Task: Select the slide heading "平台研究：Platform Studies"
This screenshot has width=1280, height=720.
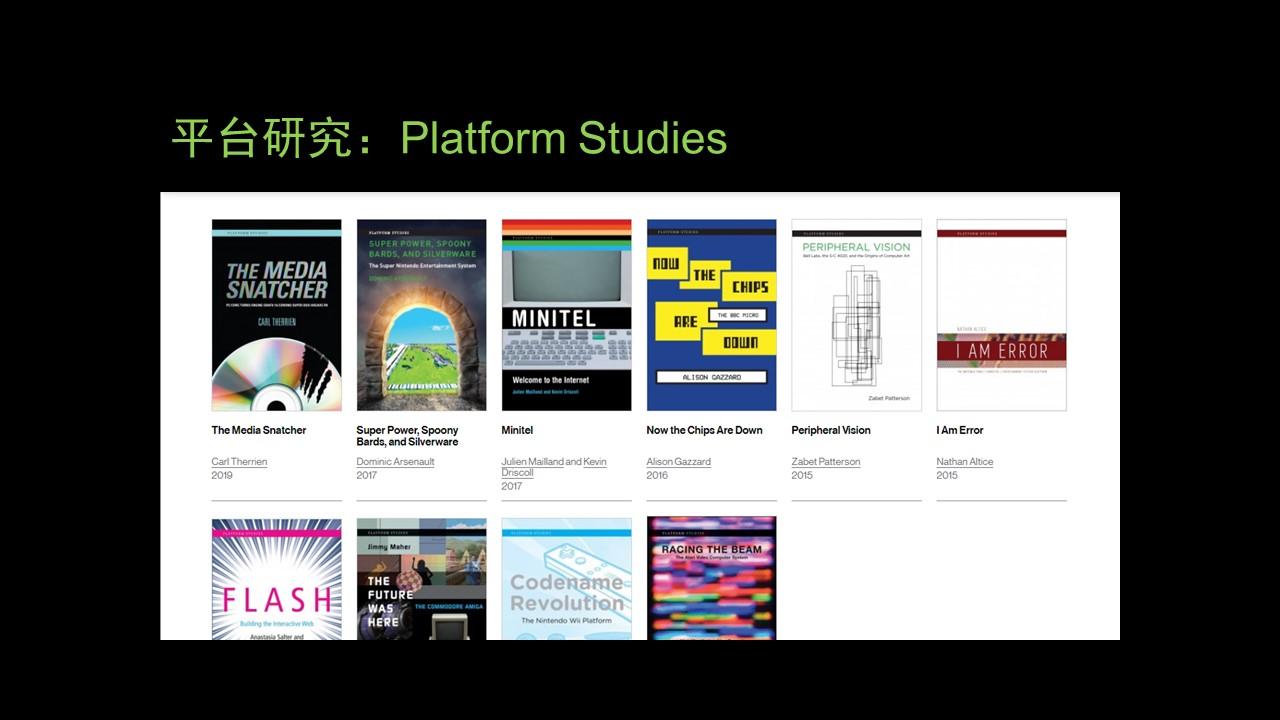Action: click(449, 138)
